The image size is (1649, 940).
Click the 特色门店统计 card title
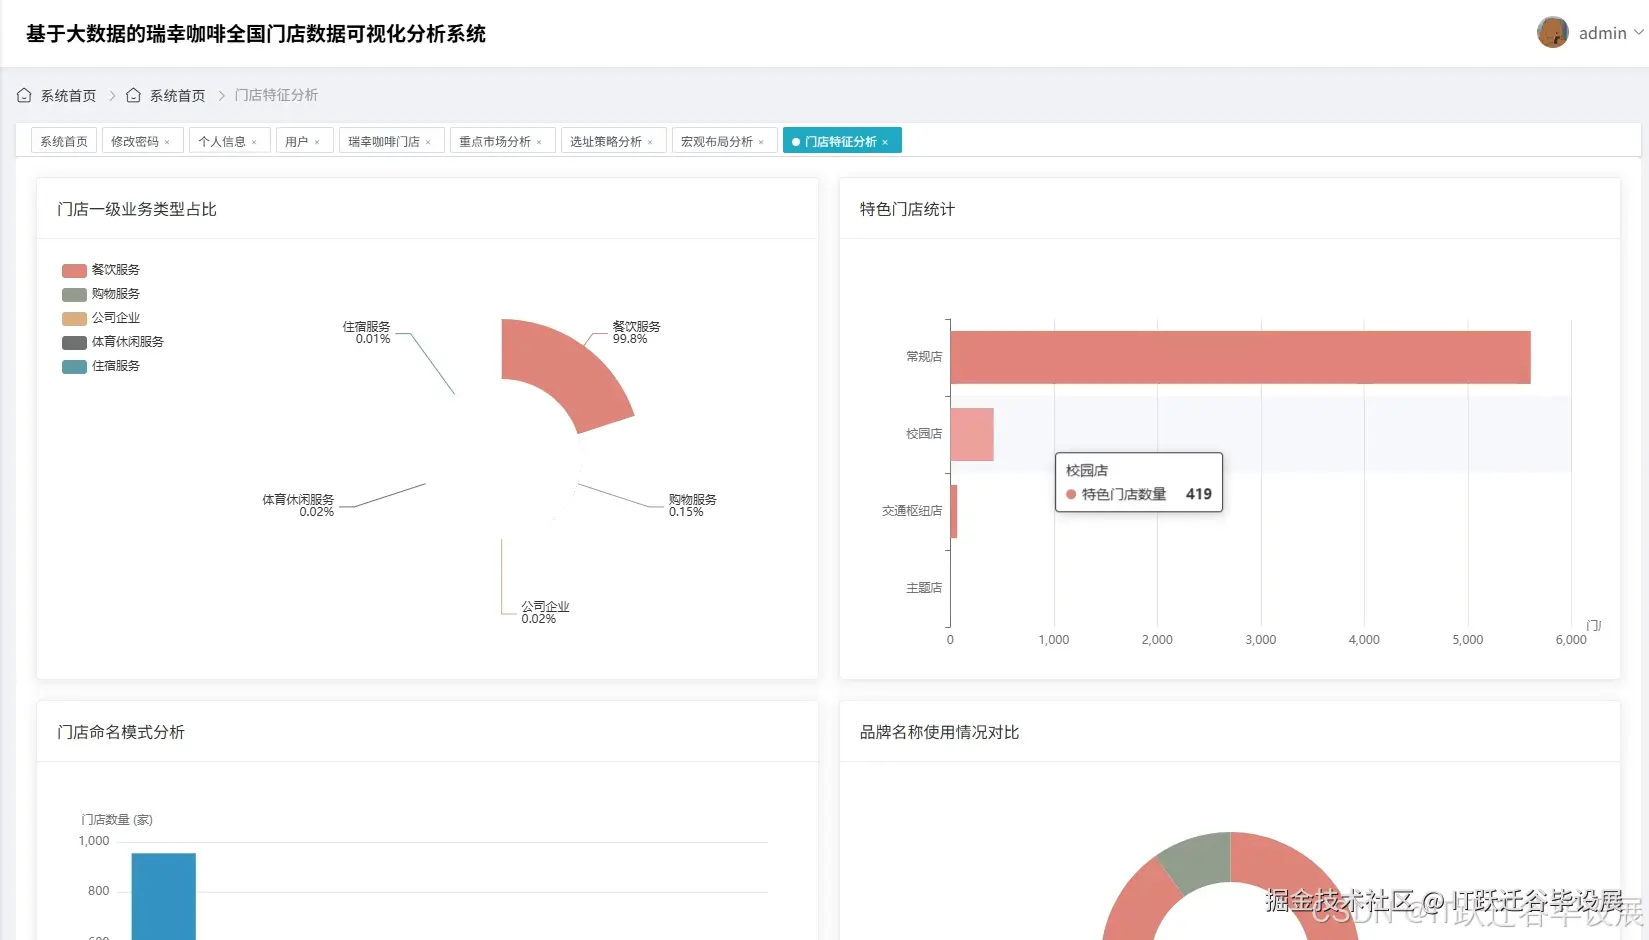[907, 209]
